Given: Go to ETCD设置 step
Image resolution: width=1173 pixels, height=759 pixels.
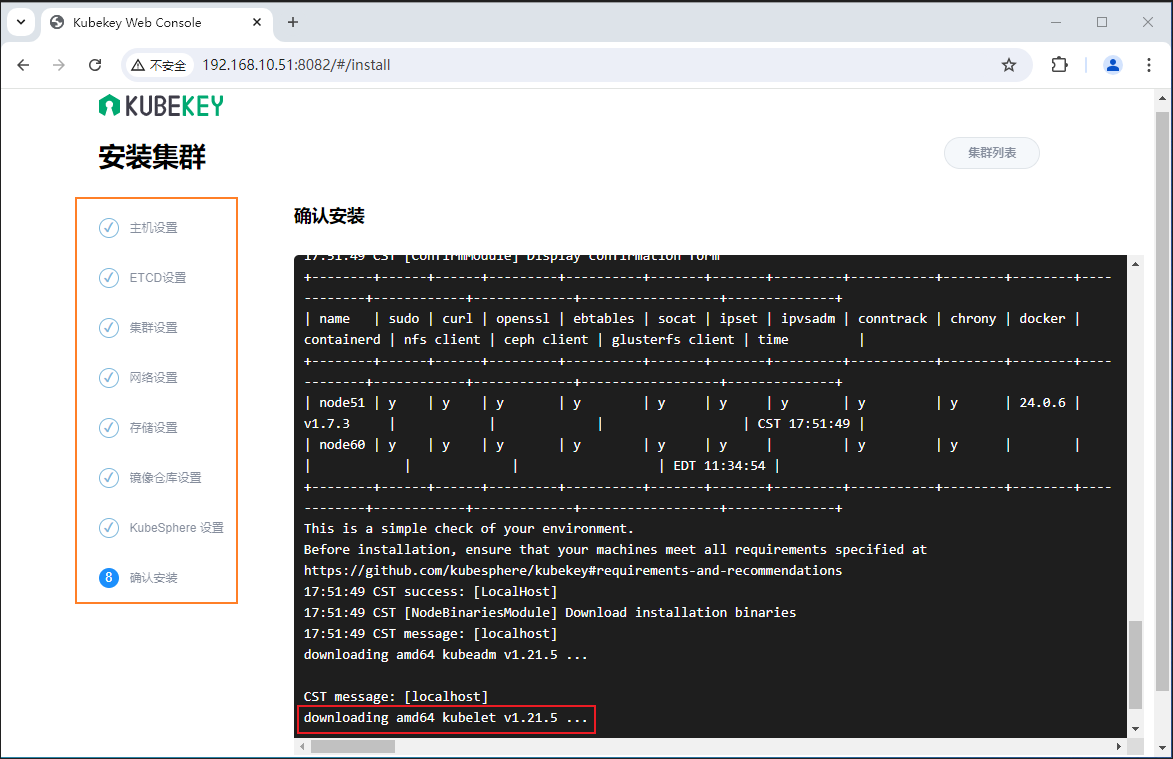Looking at the screenshot, I should [x=157, y=277].
